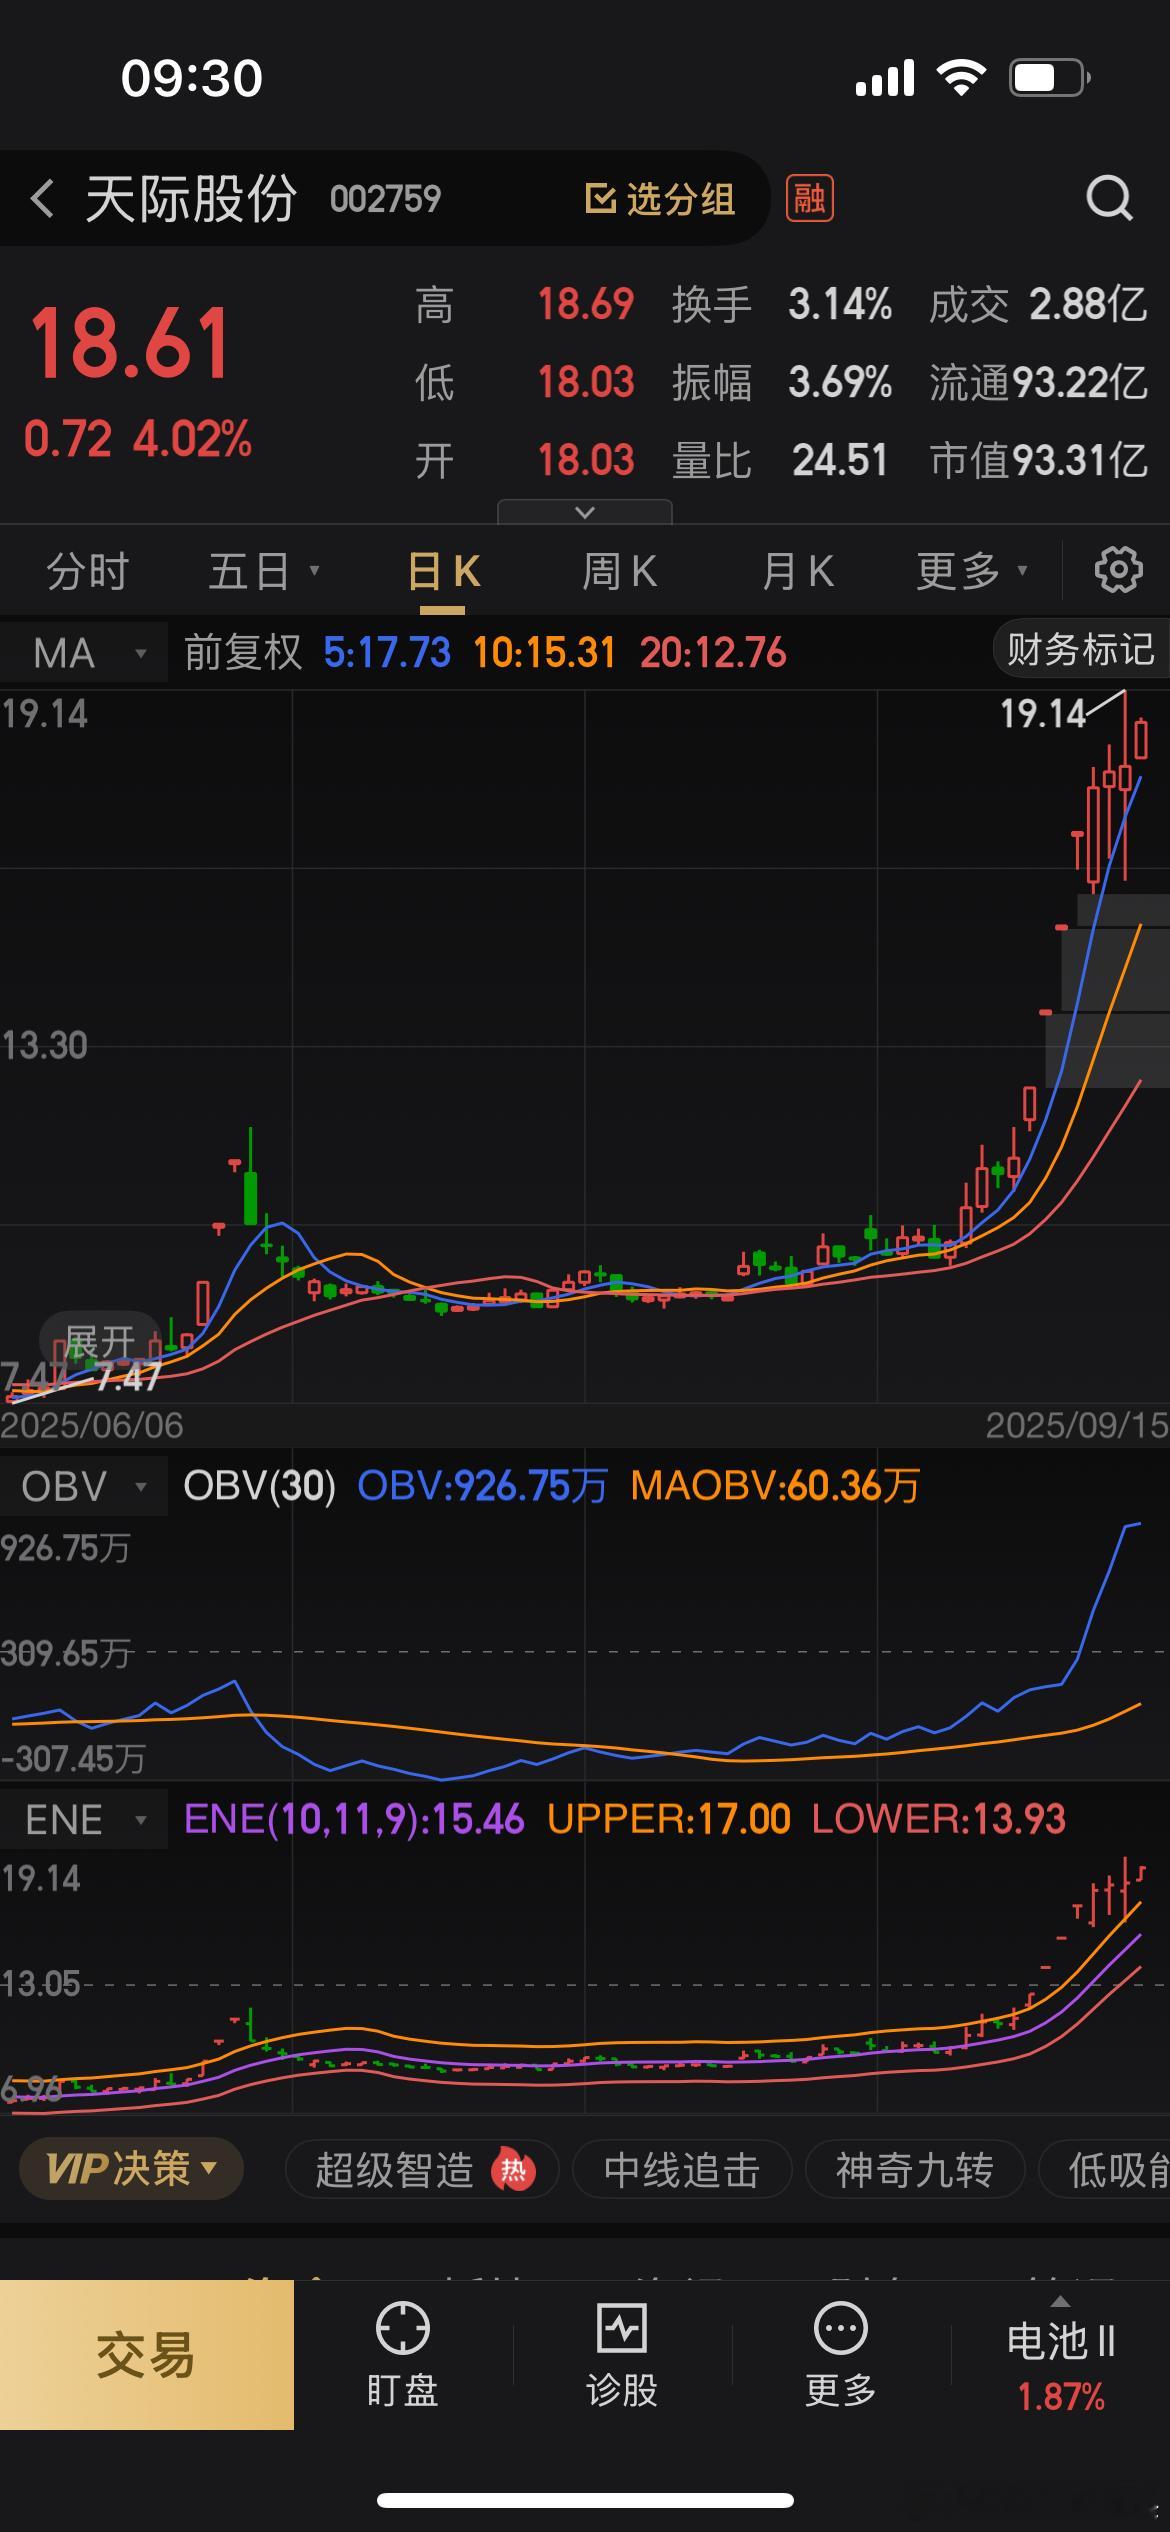
Task: Tap current price 18.61
Action: pos(131,343)
